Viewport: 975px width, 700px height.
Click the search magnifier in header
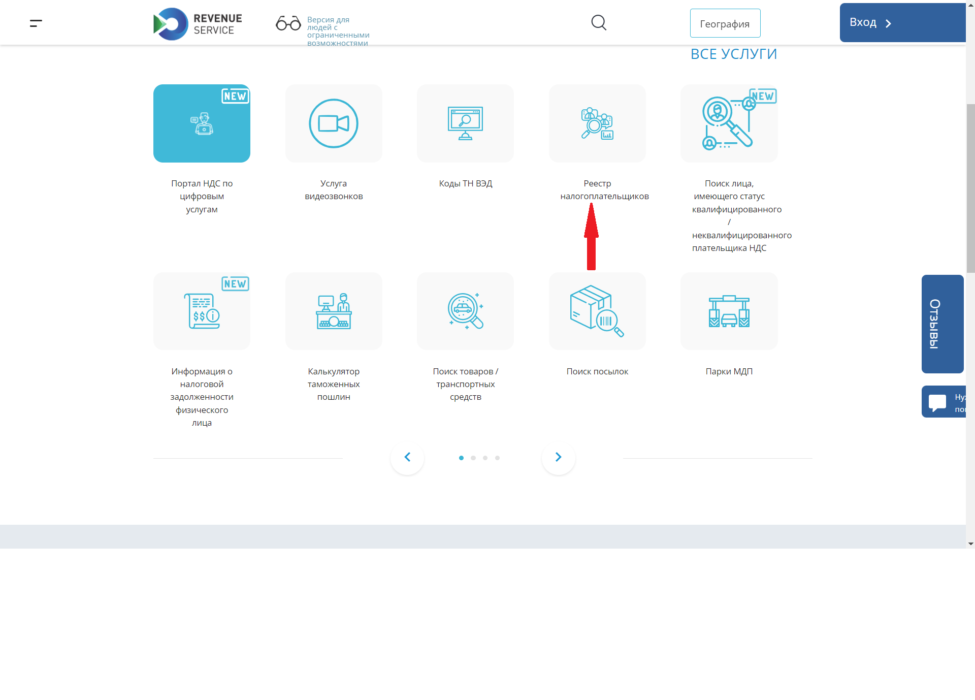tap(599, 23)
